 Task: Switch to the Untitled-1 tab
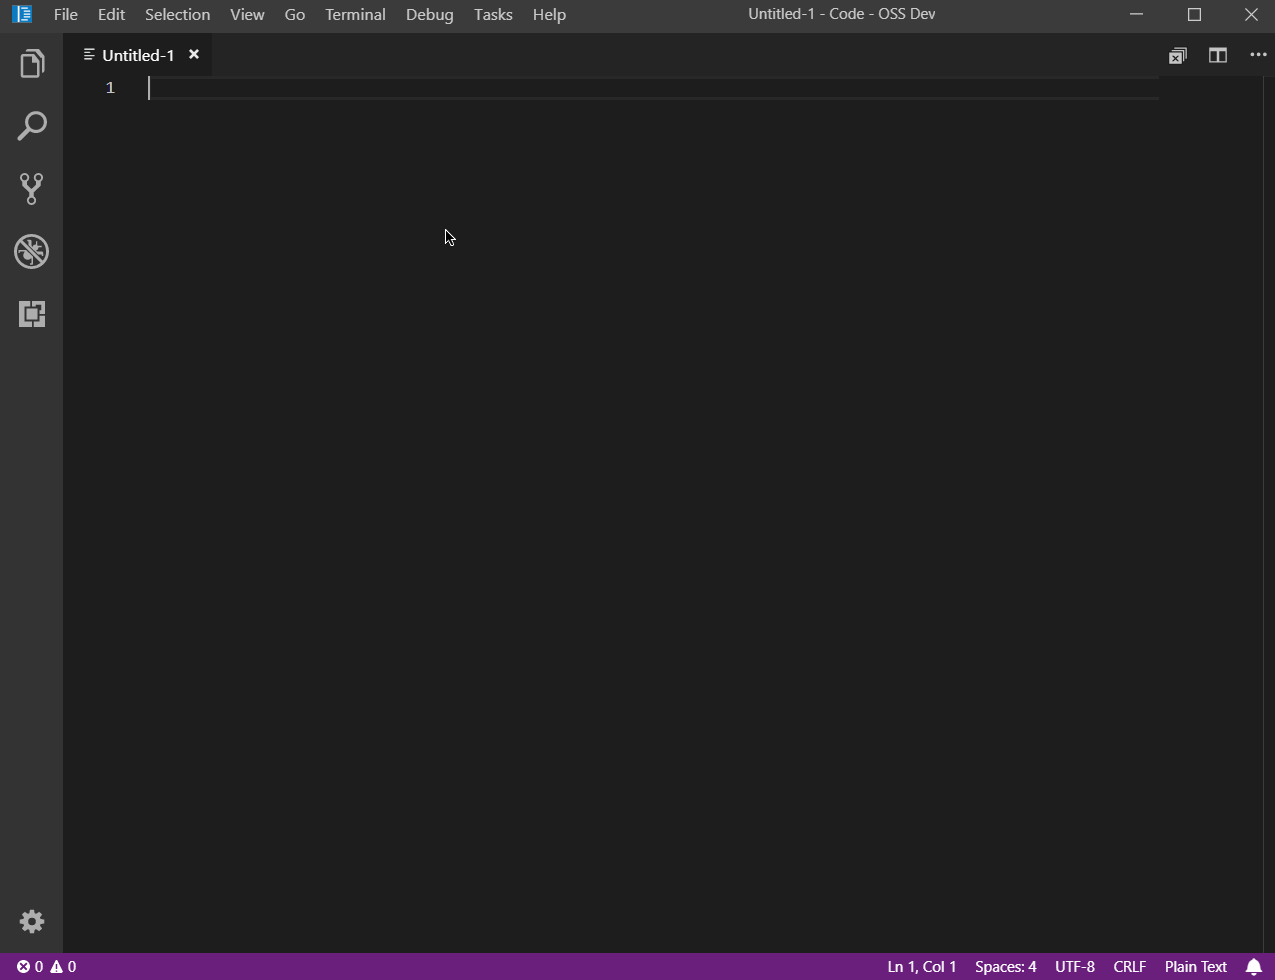(x=138, y=55)
